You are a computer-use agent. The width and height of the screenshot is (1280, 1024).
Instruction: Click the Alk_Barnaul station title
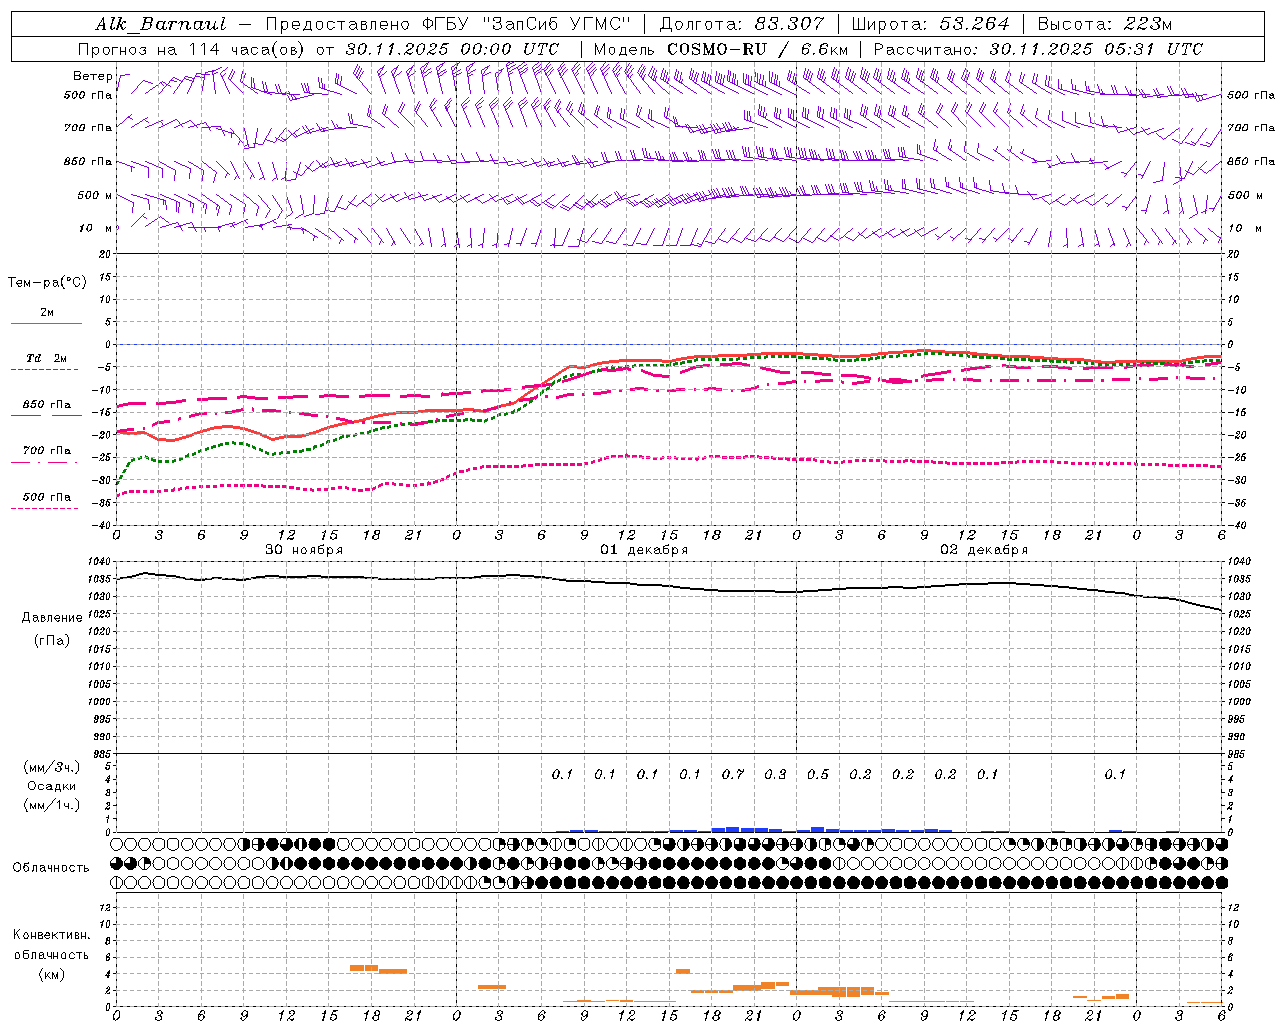coord(161,24)
